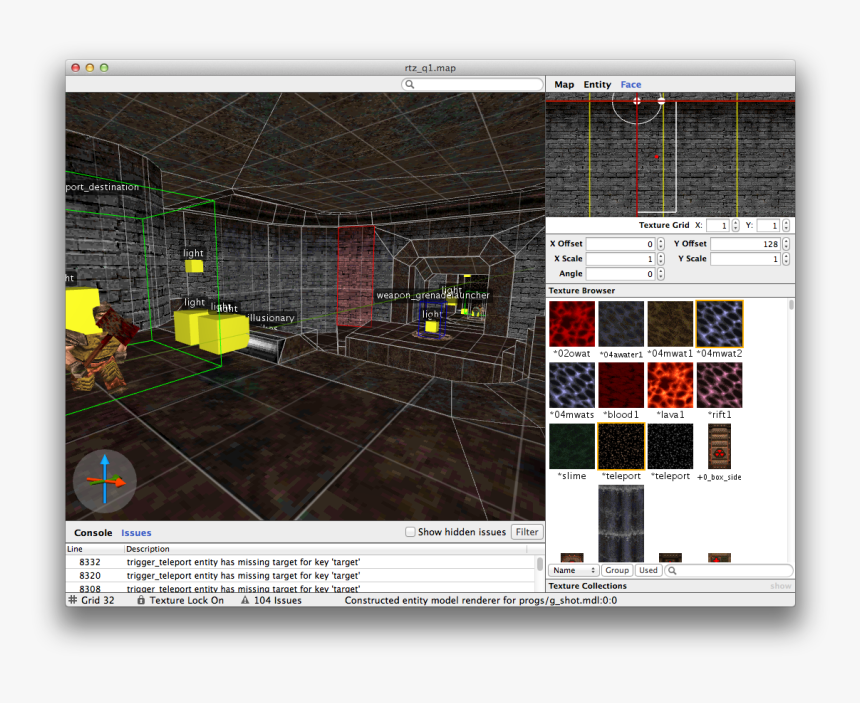Select the *rift1 texture
The image size is (860, 703).
[720, 385]
